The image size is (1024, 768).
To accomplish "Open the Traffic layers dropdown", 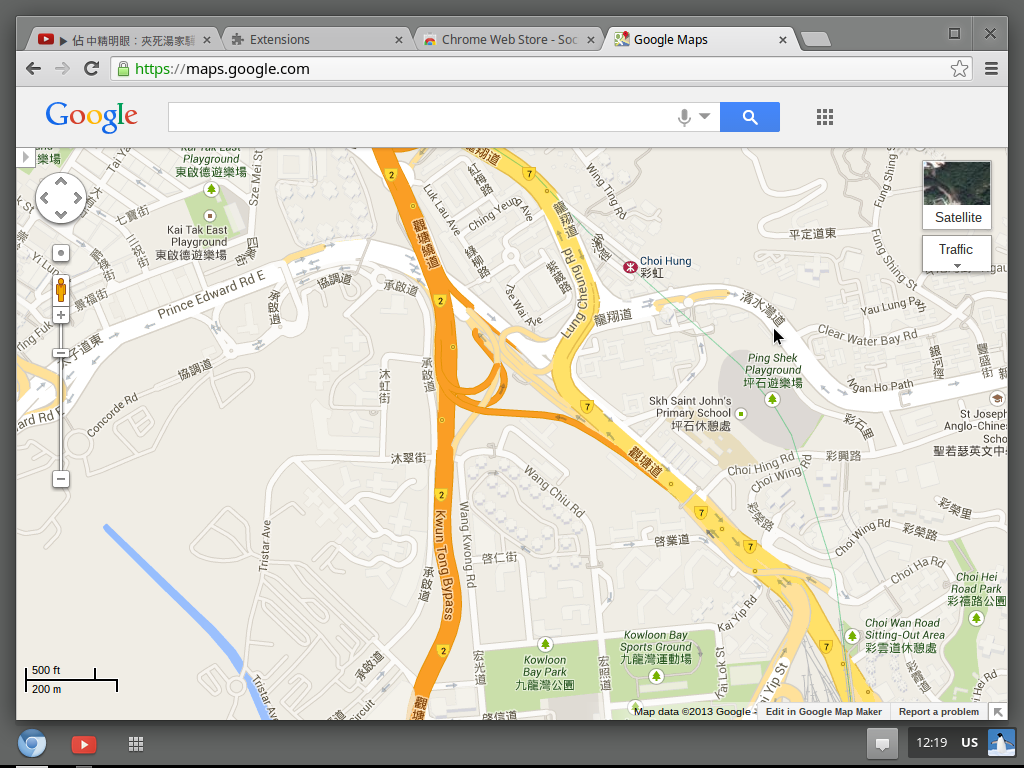I will [x=957, y=254].
